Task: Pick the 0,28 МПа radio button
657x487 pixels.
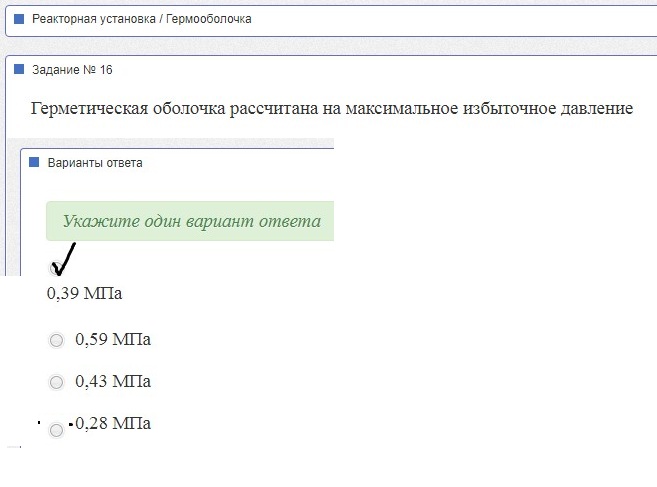Action: click(57, 430)
